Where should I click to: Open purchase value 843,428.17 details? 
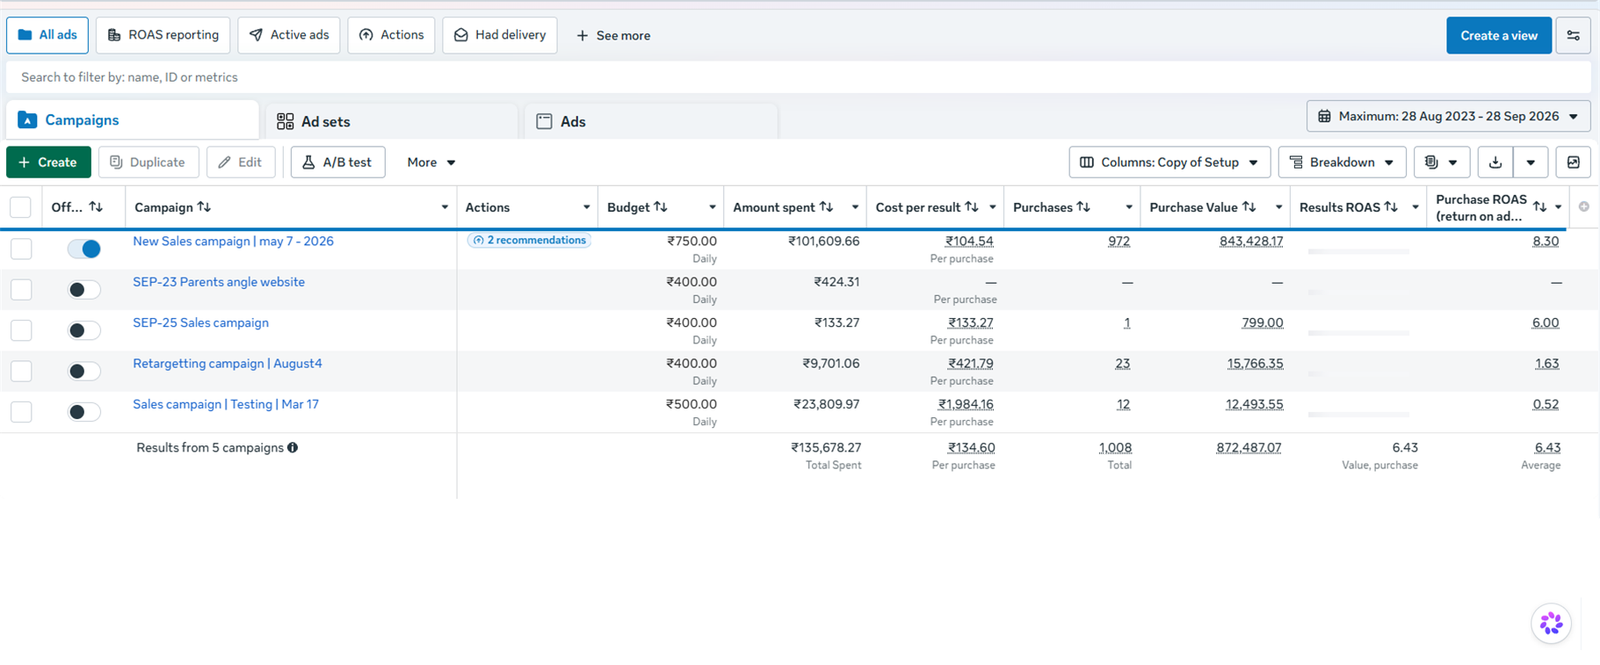tap(1251, 241)
